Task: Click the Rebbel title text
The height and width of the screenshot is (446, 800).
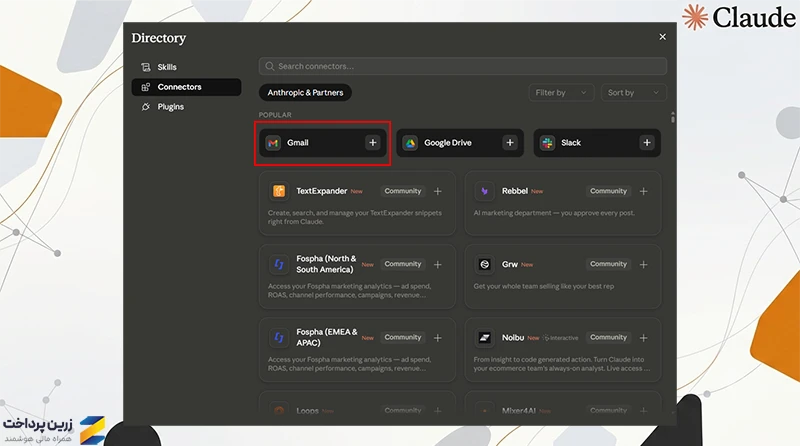Action: tap(514, 191)
